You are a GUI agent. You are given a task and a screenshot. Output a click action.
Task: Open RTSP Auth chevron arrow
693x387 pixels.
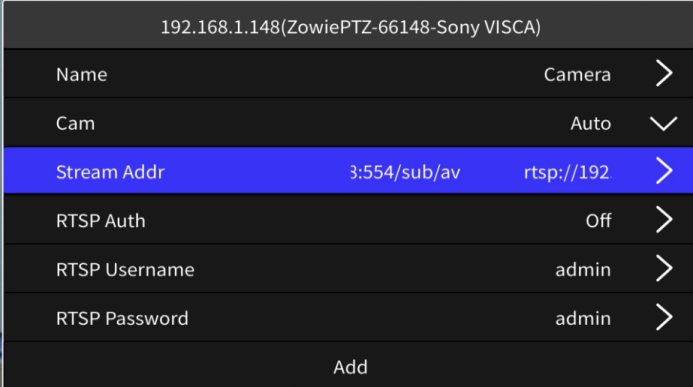[664, 220]
